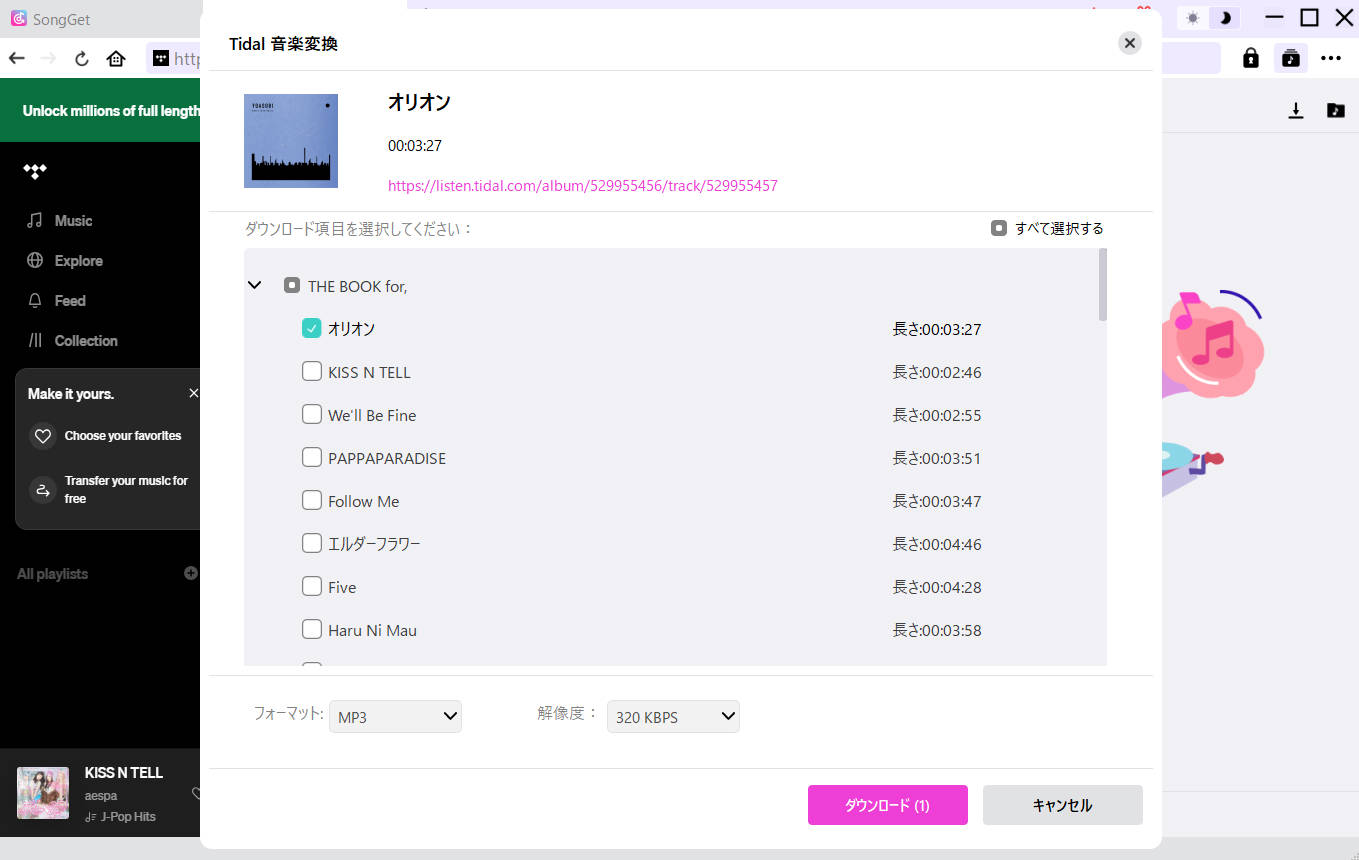Reload the page with the refresh icon
This screenshot has height=860, width=1359.
coord(82,58)
